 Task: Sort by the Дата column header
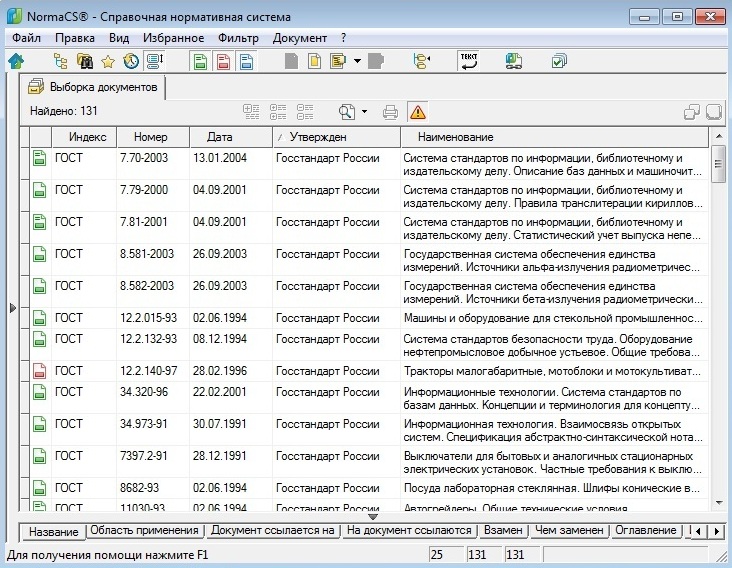point(231,137)
